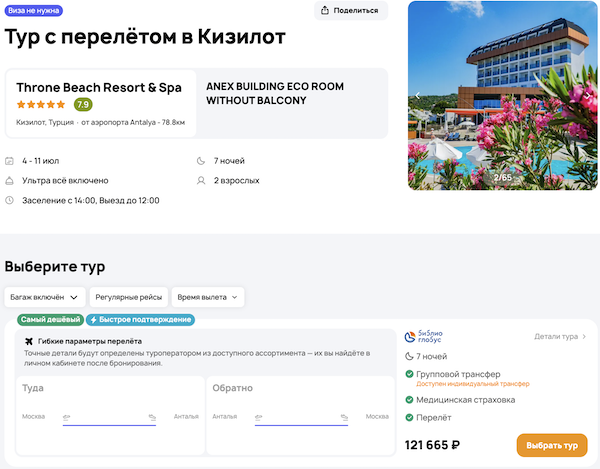Click the calendar icon by 4 - 11 июл
The image size is (600, 469).
(10, 161)
